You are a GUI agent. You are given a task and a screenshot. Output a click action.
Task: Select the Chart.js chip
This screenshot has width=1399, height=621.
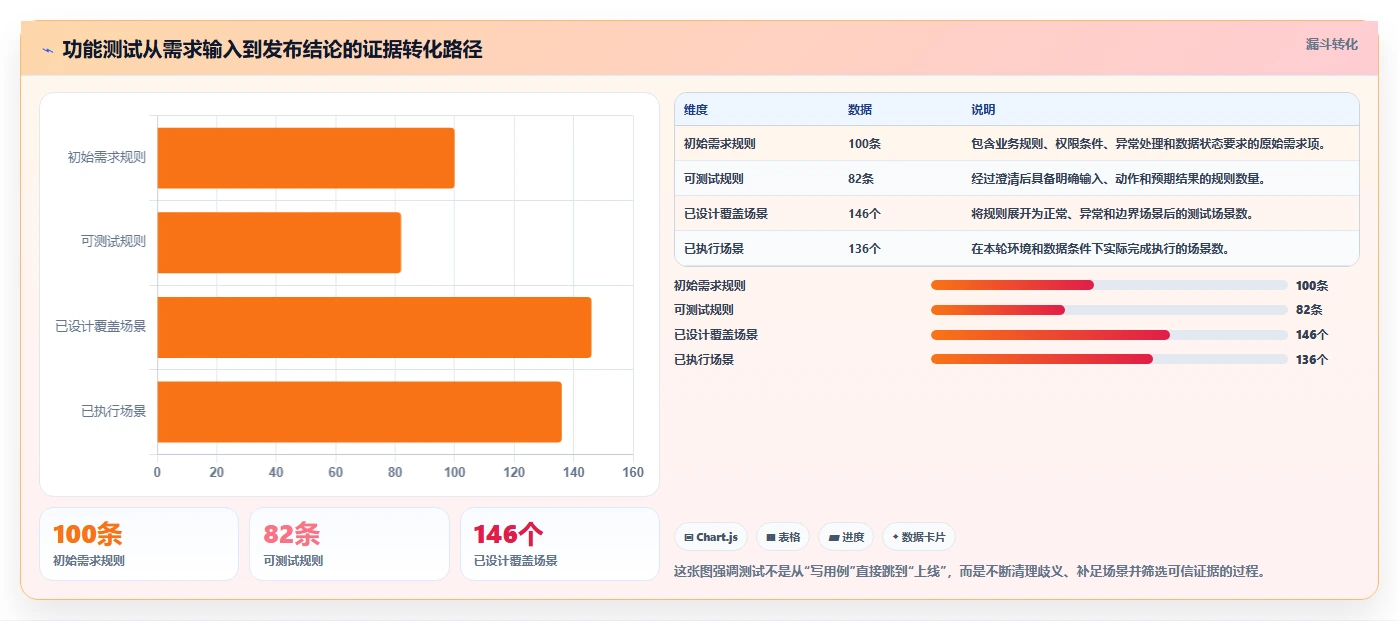tap(711, 537)
